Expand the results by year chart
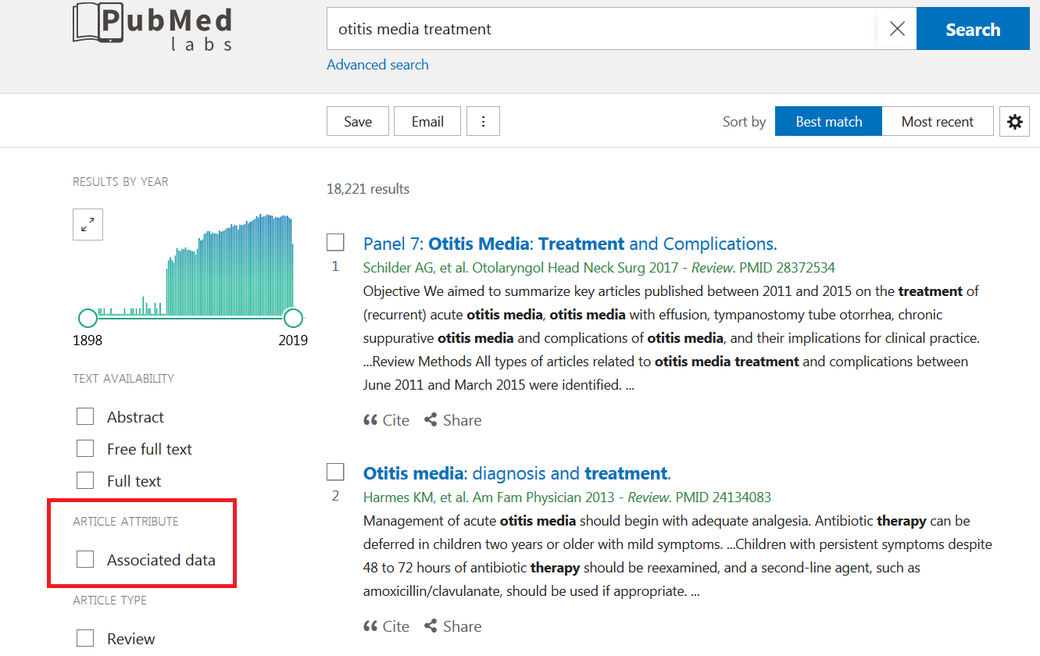1040x656 pixels. [88, 225]
